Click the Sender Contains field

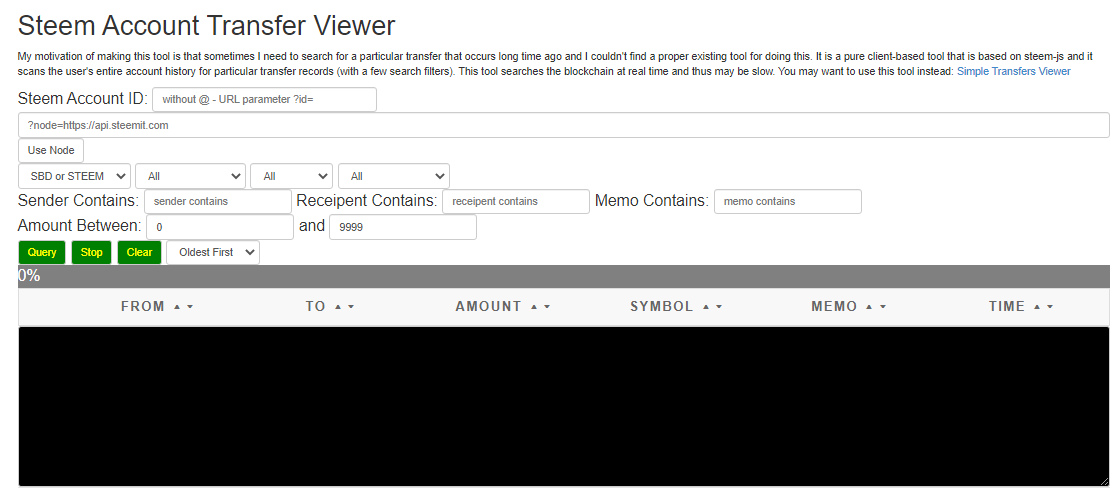click(218, 201)
